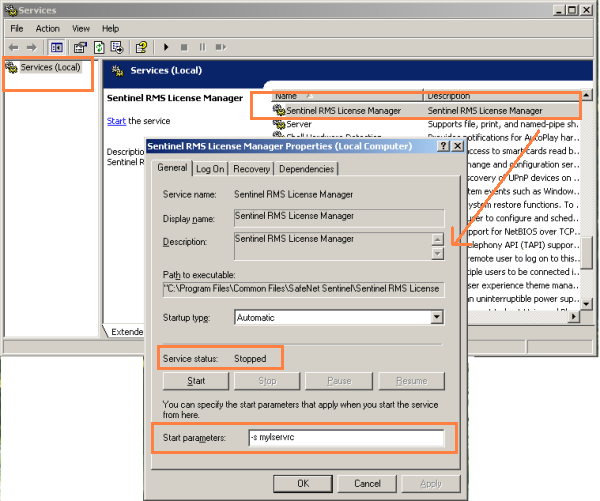Screen dimensions: 600x501
Task: Click the Stop Service toolbar icon
Action: [x=184, y=47]
